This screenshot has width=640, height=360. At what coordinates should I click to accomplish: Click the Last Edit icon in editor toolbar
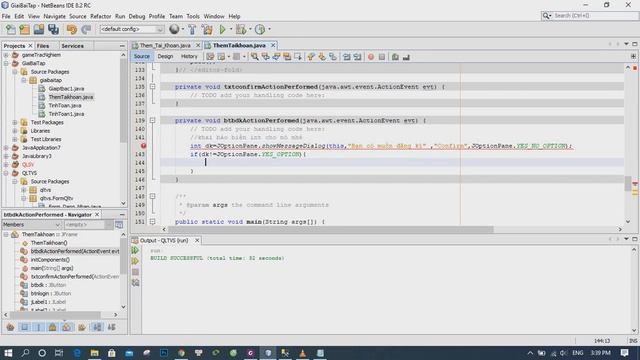[210, 57]
